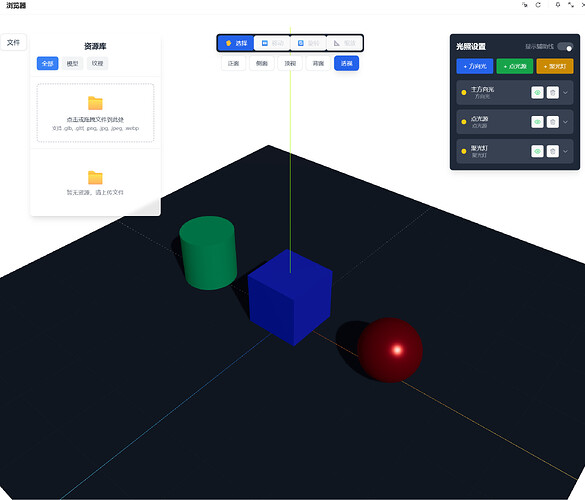Click the file upload drop zone
The height and width of the screenshot is (500, 585).
pyautogui.click(x=96, y=113)
